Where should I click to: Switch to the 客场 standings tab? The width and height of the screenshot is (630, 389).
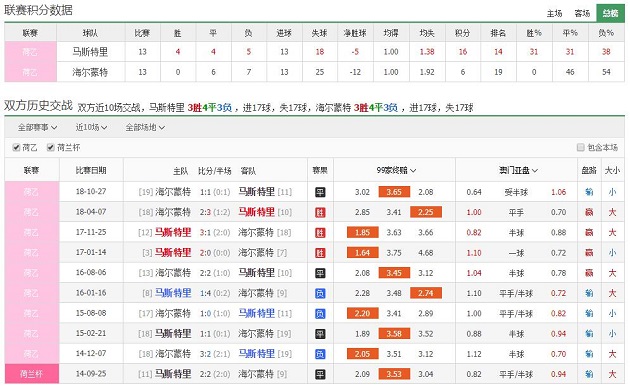click(x=582, y=13)
